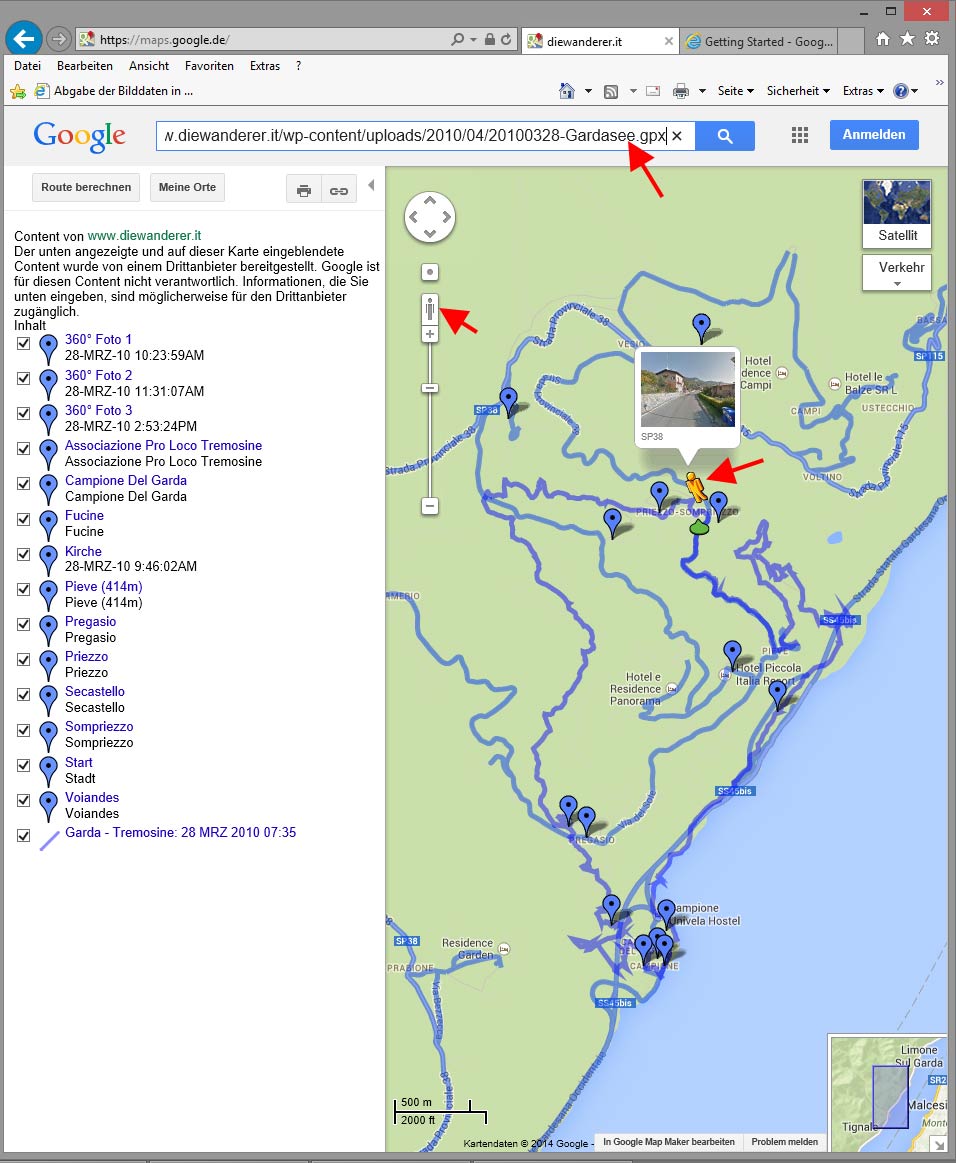
Task: Uncheck the Kirche map marker
Action: click(23, 554)
